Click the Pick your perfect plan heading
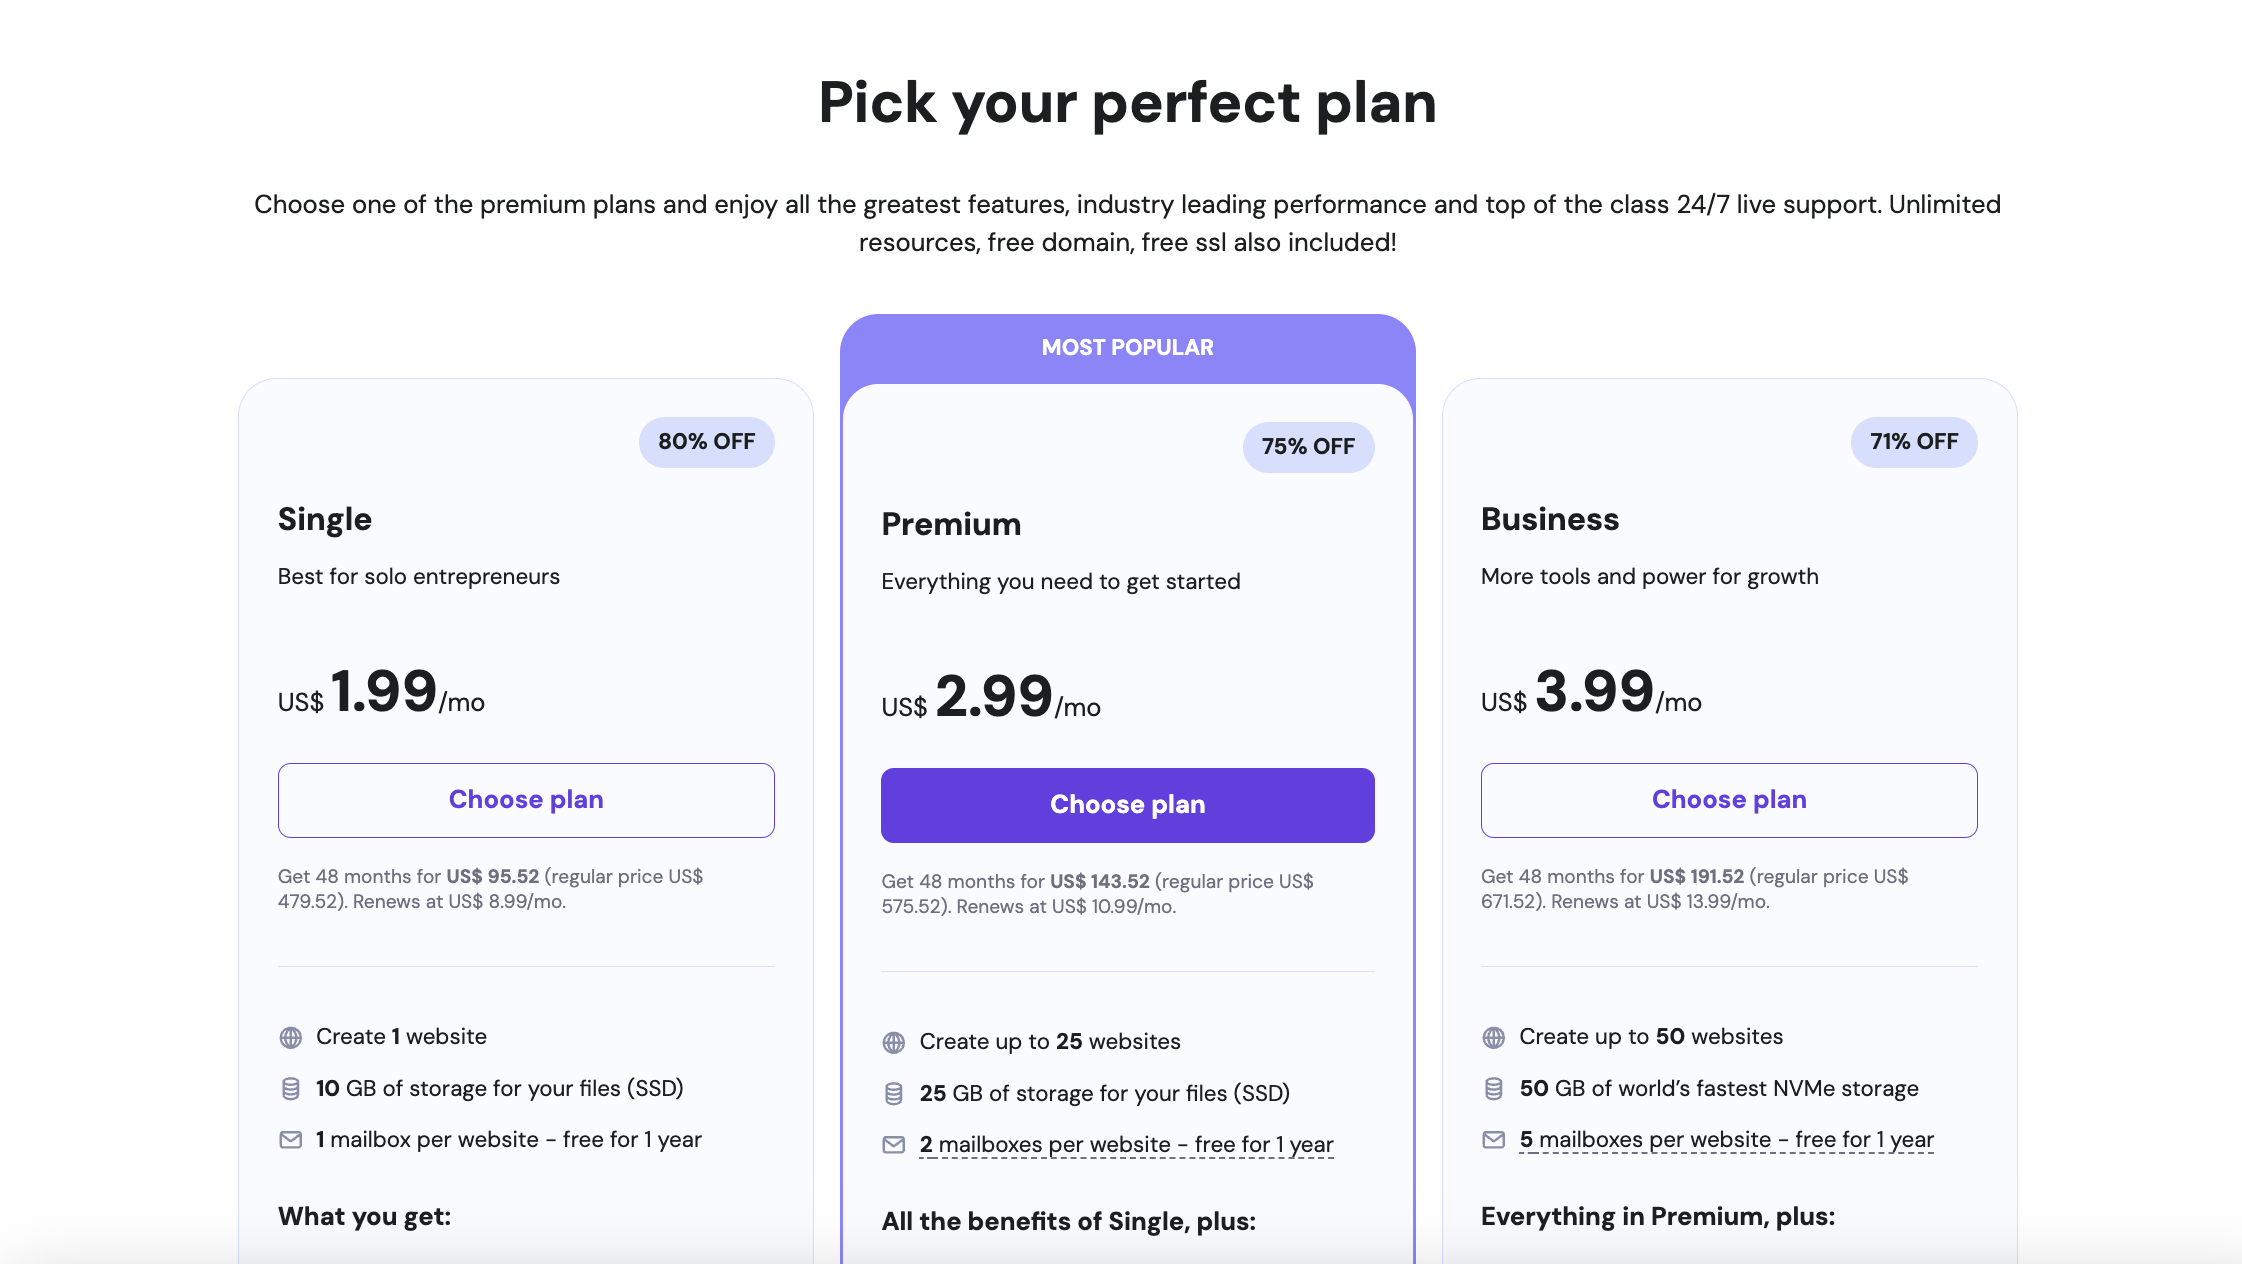2242x1264 pixels. [x=1127, y=102]
